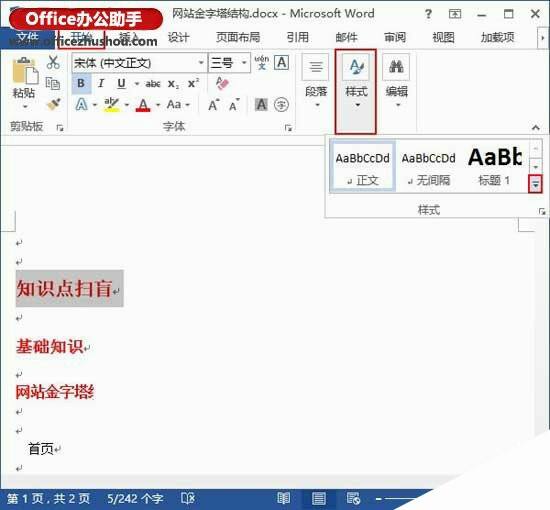Open the 文件 File tab
Image resolution: width=550 pixels, height=510 pixels.
[27, 37]
